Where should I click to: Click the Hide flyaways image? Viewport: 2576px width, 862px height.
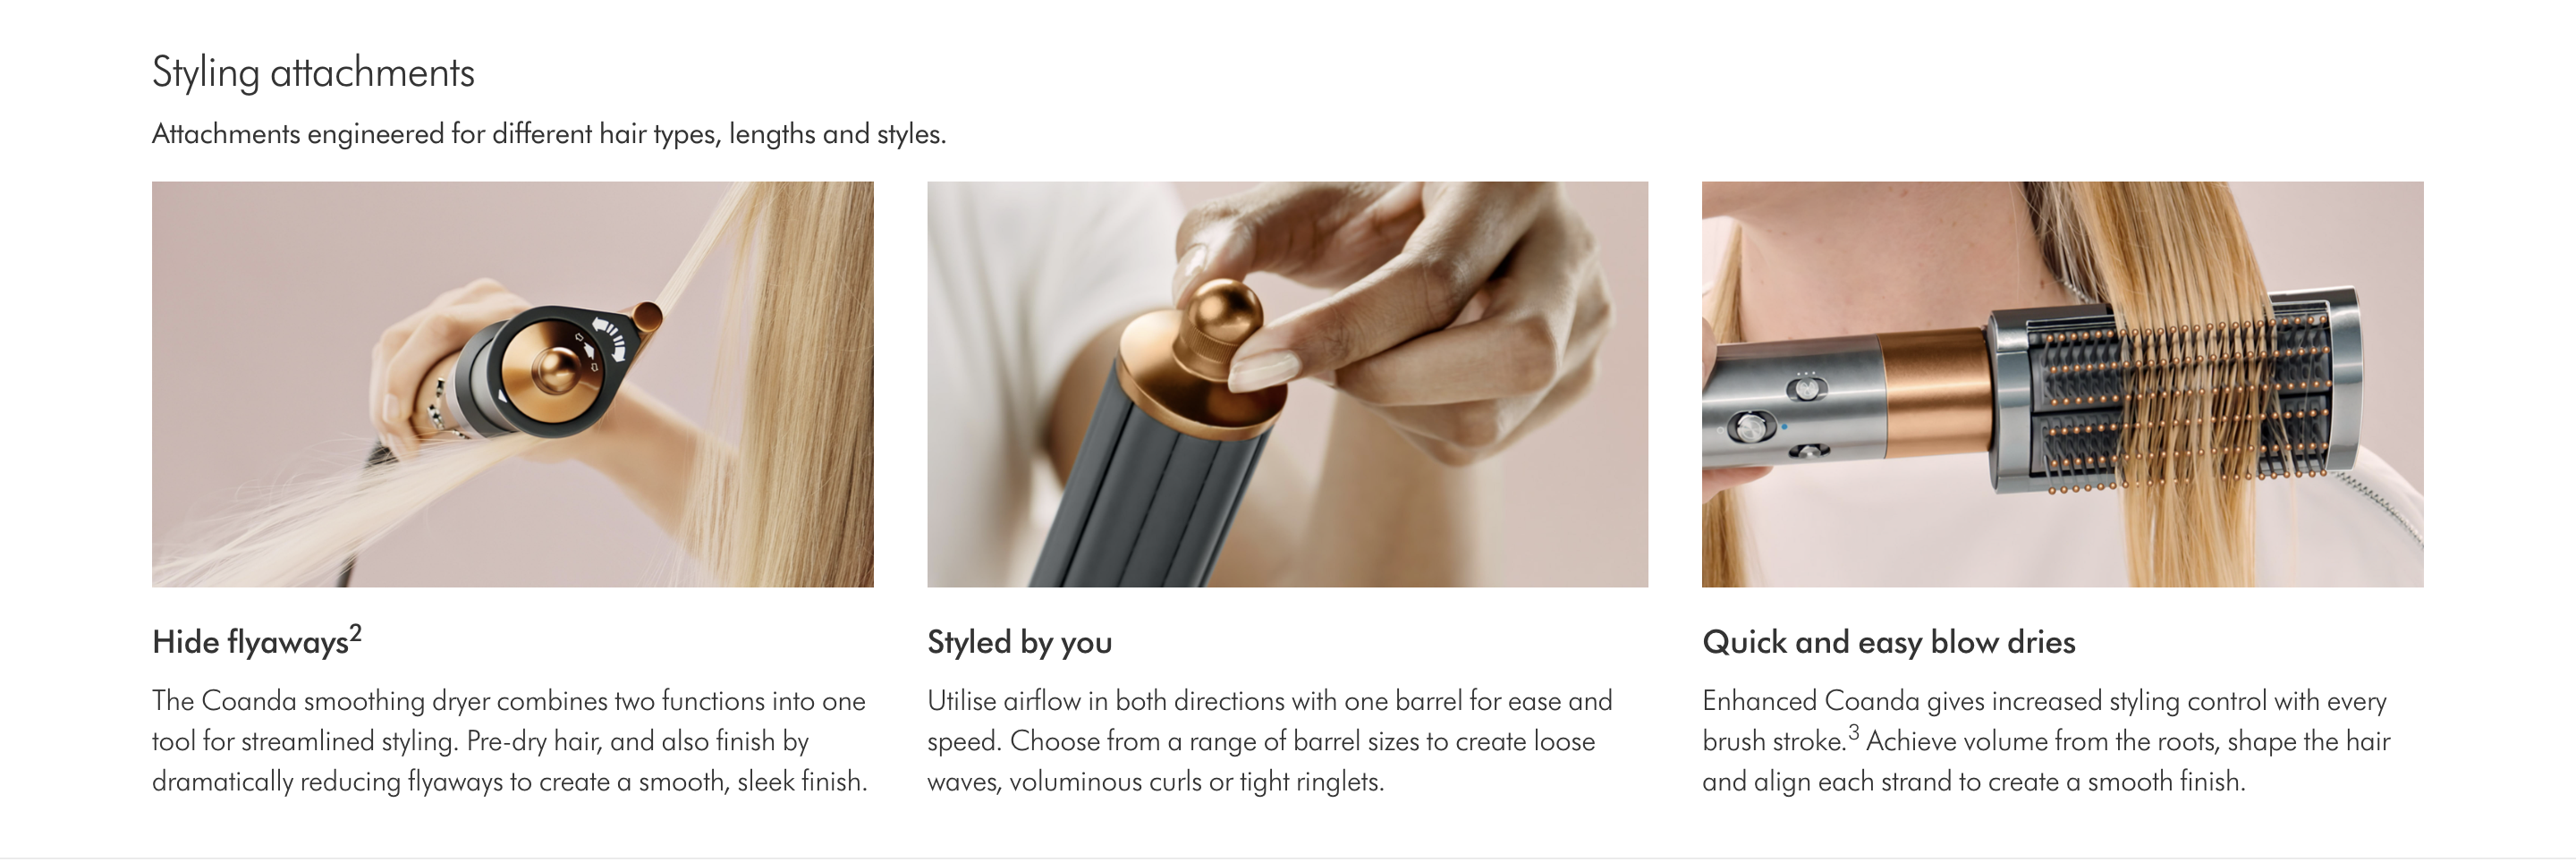click(x=512, y=384)
